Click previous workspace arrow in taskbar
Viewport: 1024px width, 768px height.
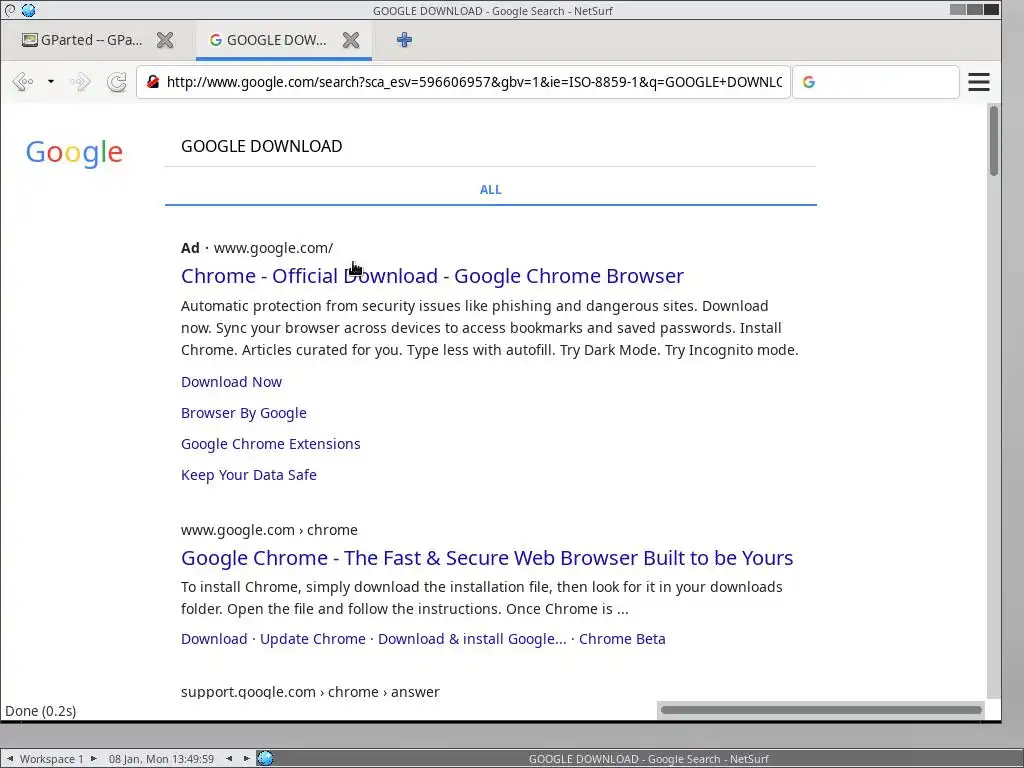[x=10, y=759]
